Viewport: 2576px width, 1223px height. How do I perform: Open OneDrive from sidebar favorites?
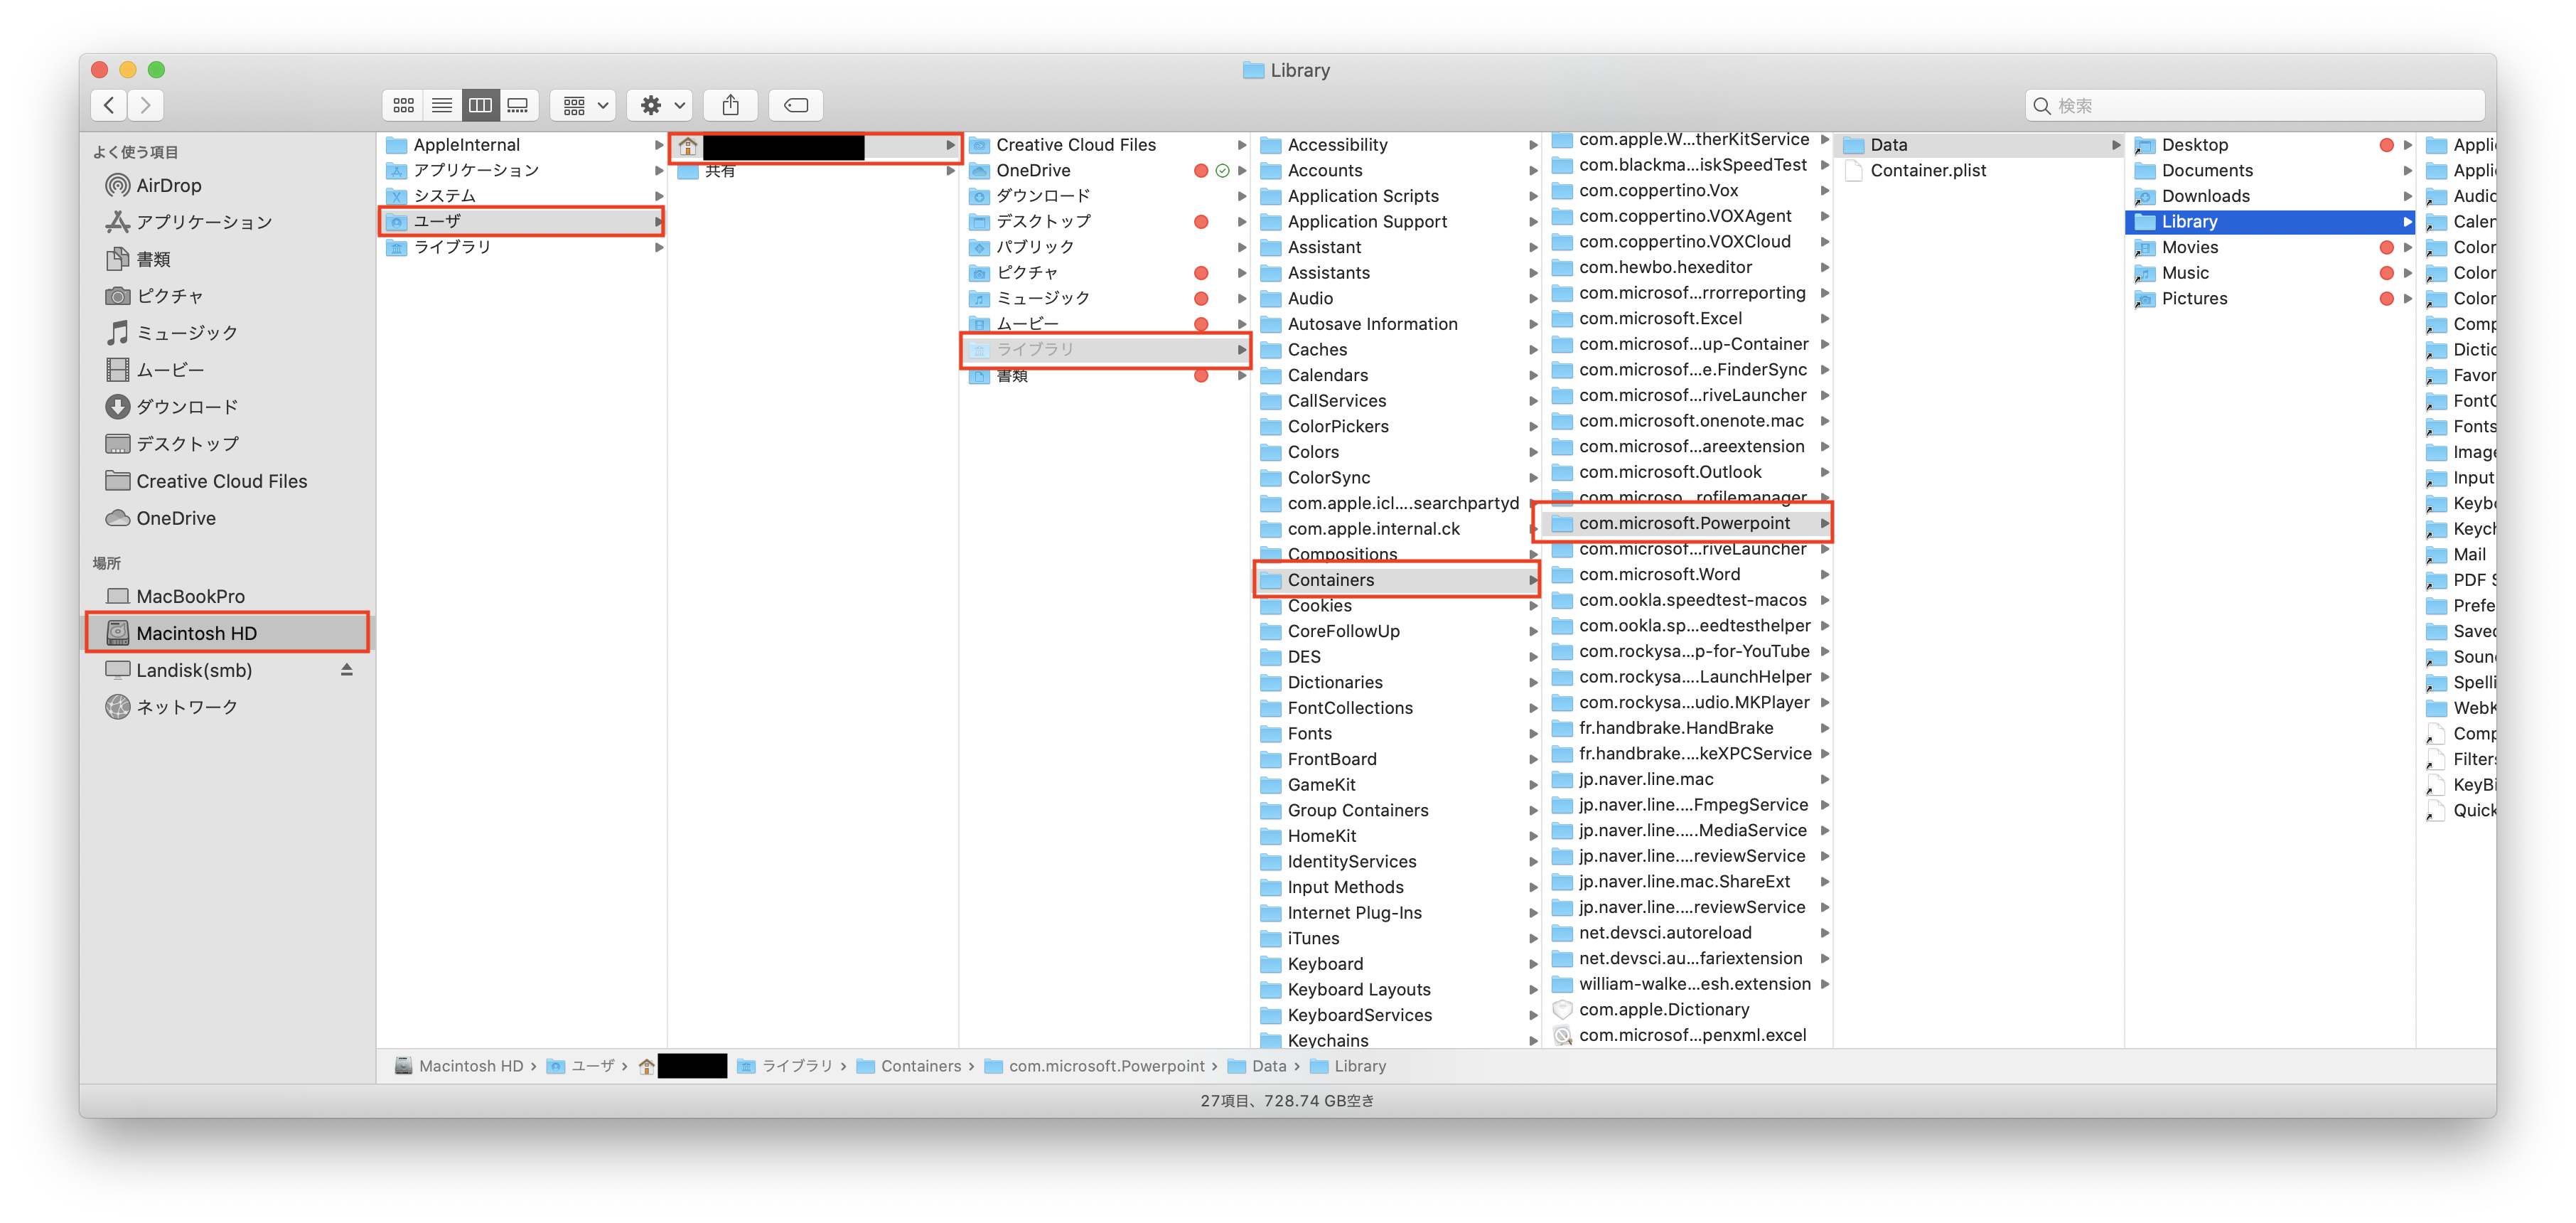click(x=175, y=518)
